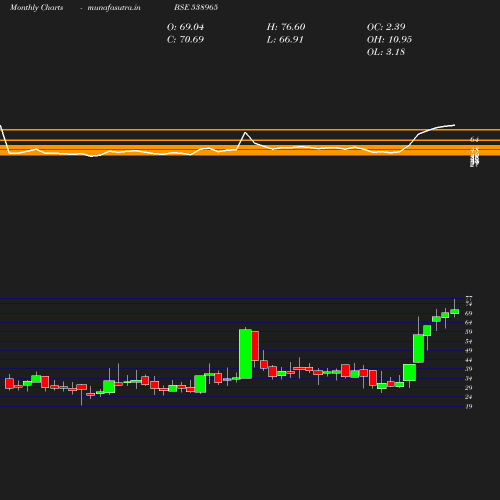Image resolution: width=500 pixels, height=500 pixels.
Task: Click the 49 price axis label
Action: 469,351
